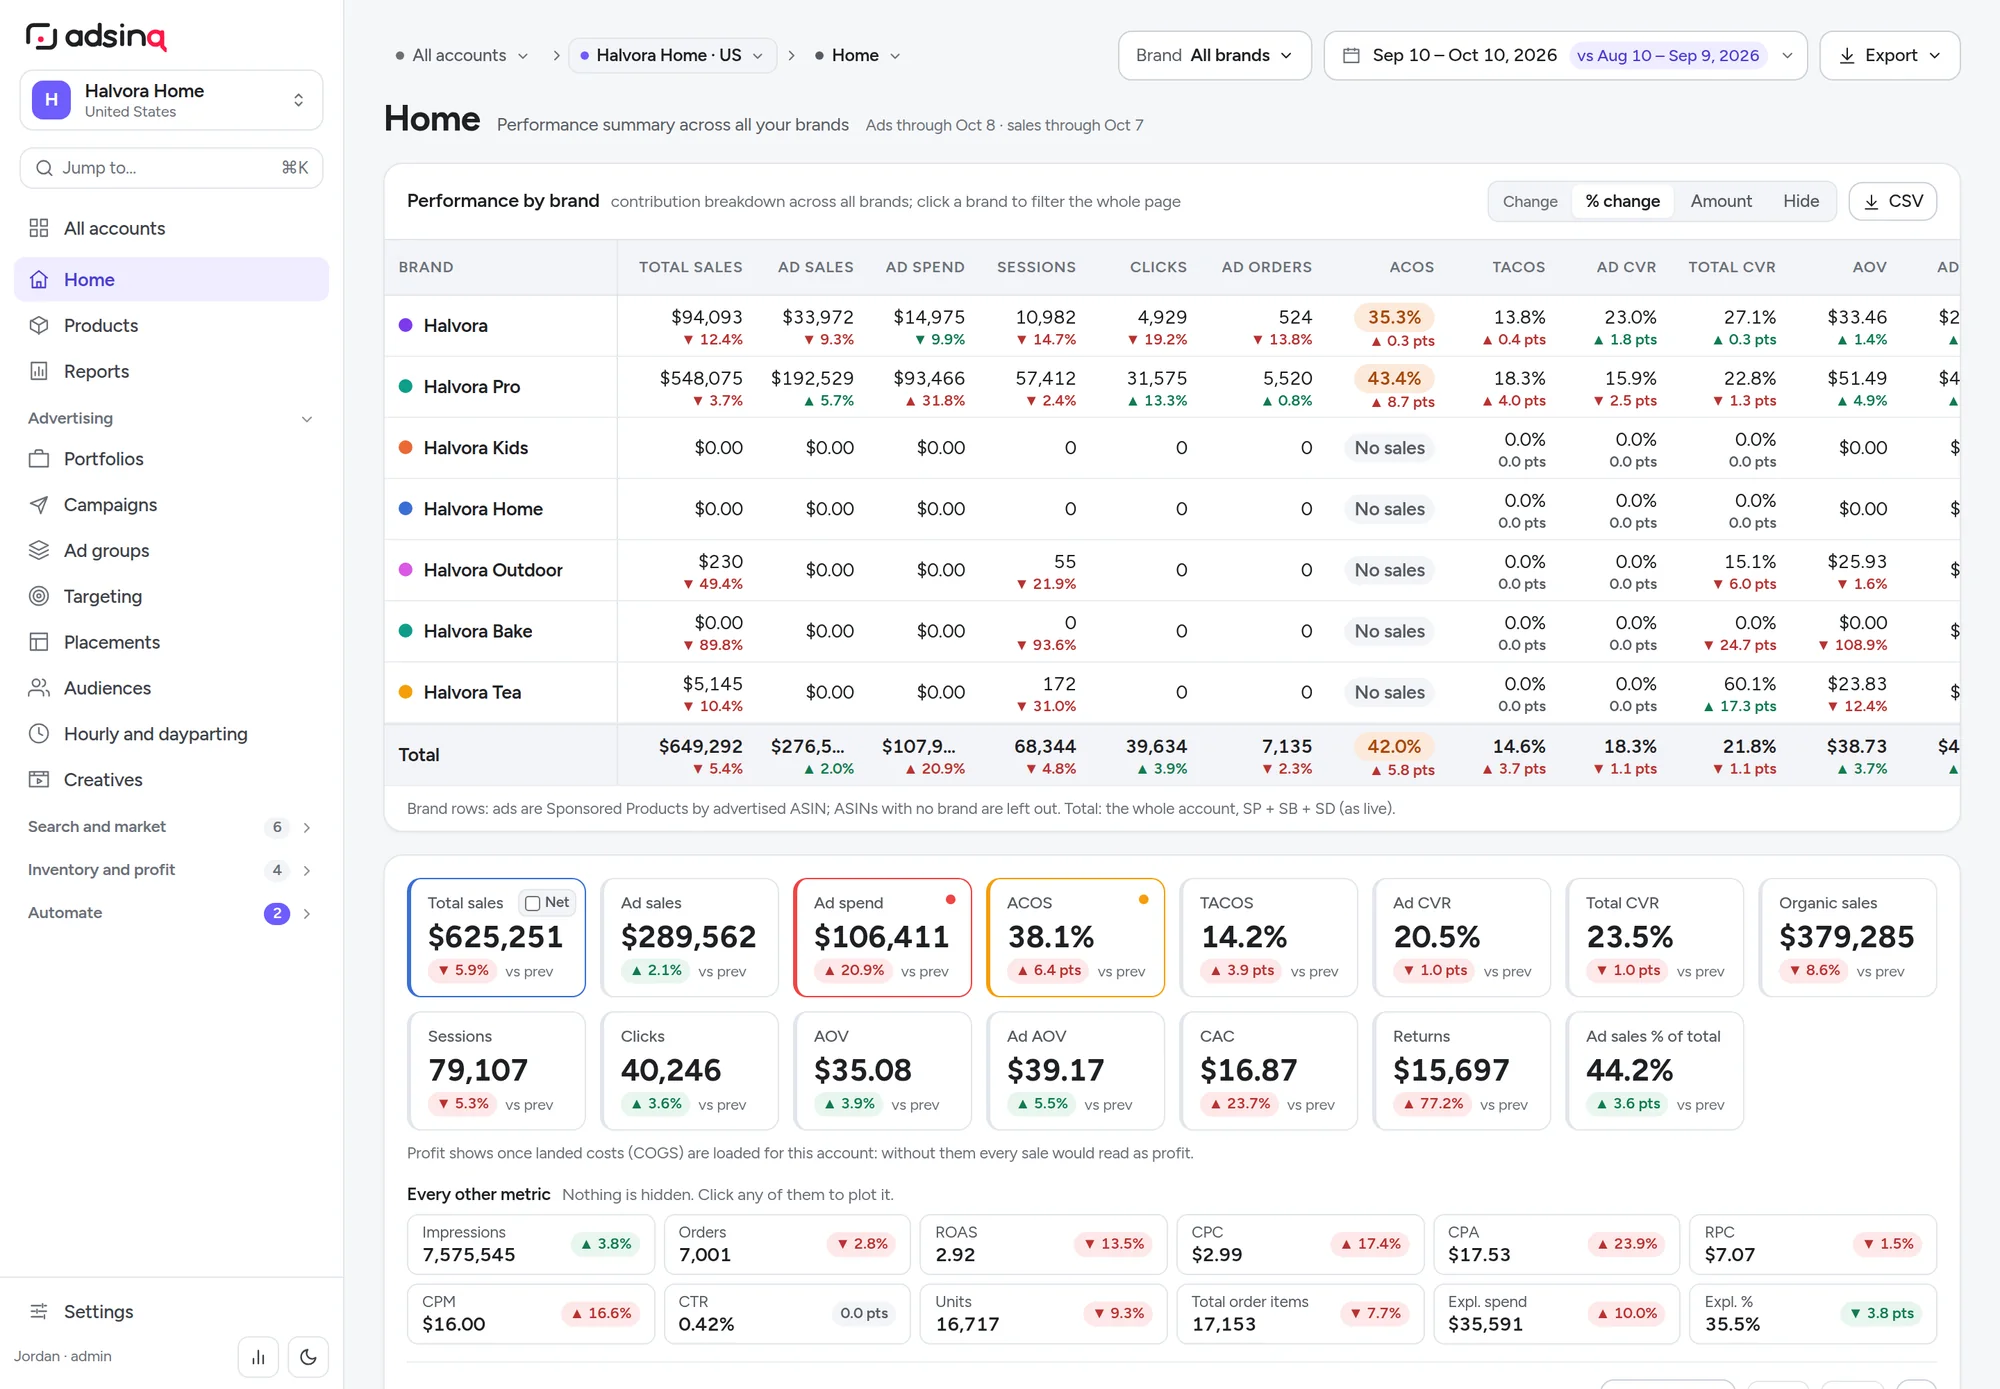Click the Portfolios folder icon

pyautogui.click(x=39, y=459)
